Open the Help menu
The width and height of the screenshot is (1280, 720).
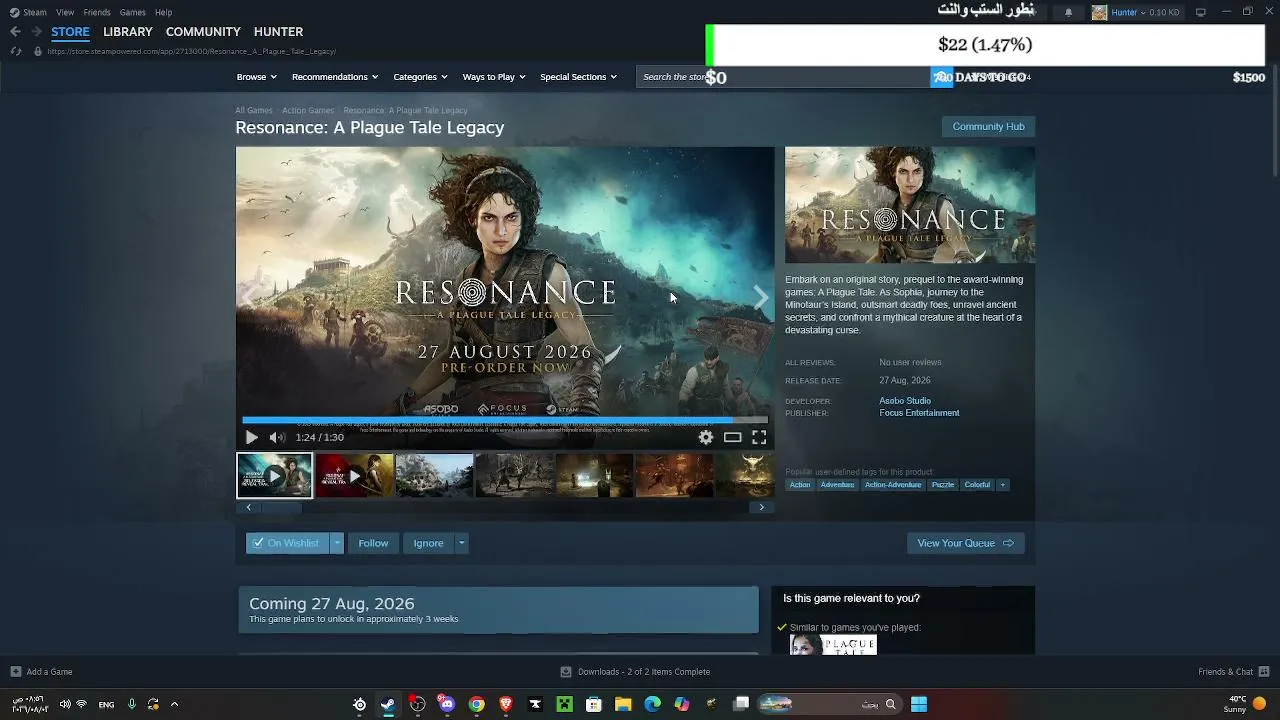[x=164, y=12]
